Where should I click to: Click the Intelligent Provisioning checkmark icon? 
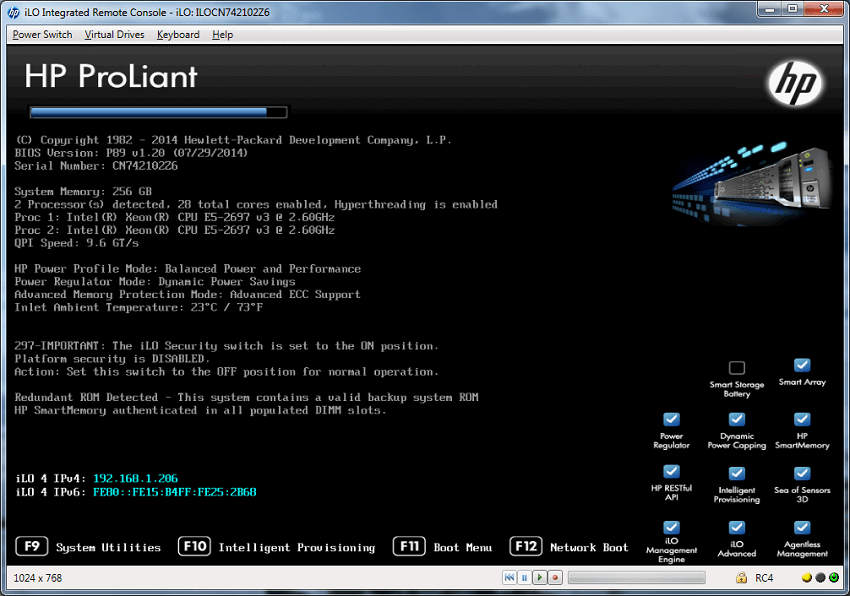point(737,473)
